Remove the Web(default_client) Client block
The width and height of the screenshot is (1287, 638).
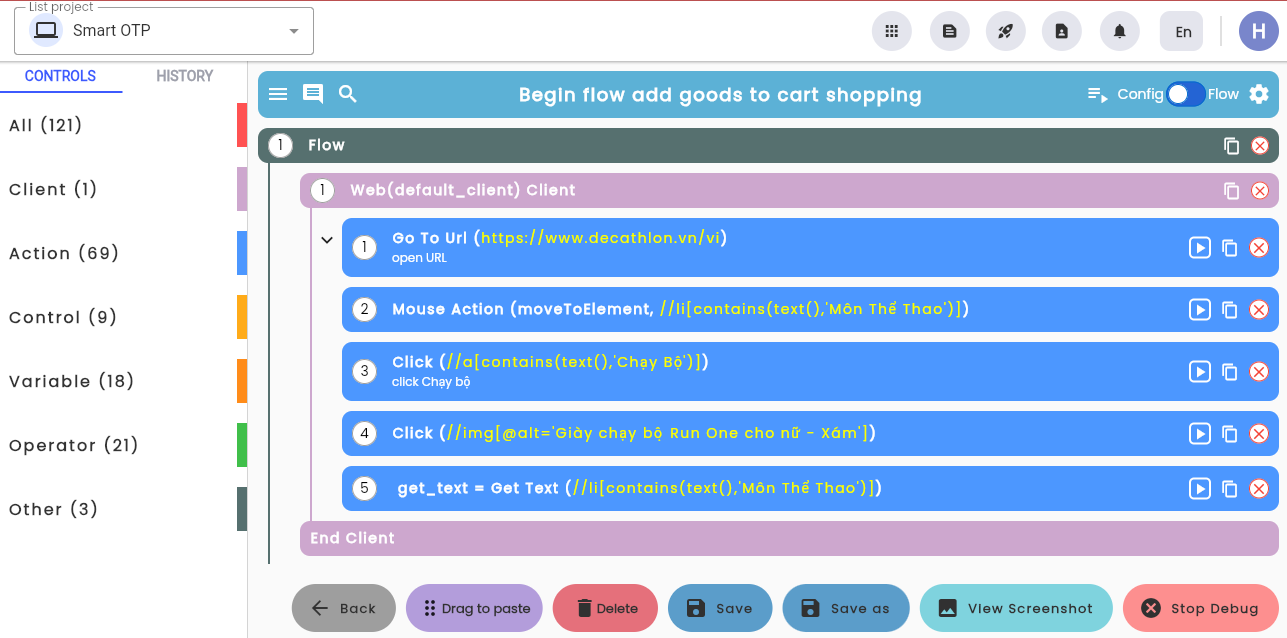click(1260, 190)
